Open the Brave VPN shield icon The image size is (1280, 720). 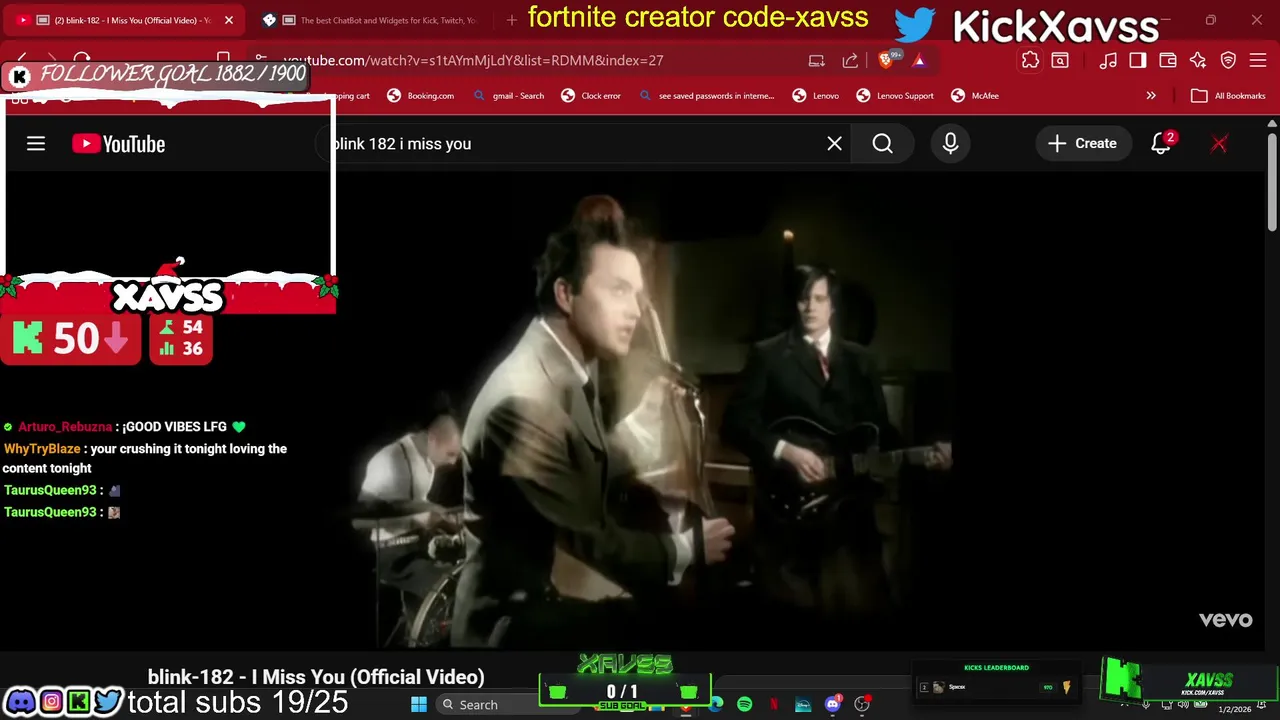1229,60
